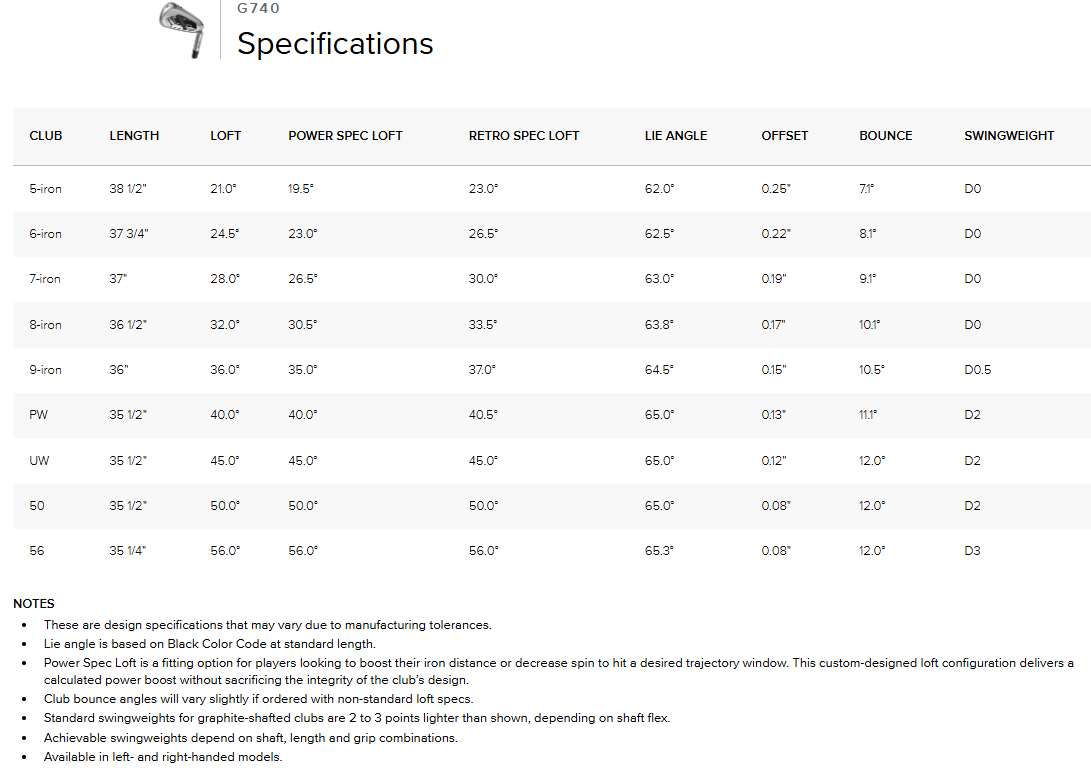The width and height of the screenshot is (1091, 768).
Task: Click the 56 wedge D3 swingweight cell
Action: pos(973,551)
